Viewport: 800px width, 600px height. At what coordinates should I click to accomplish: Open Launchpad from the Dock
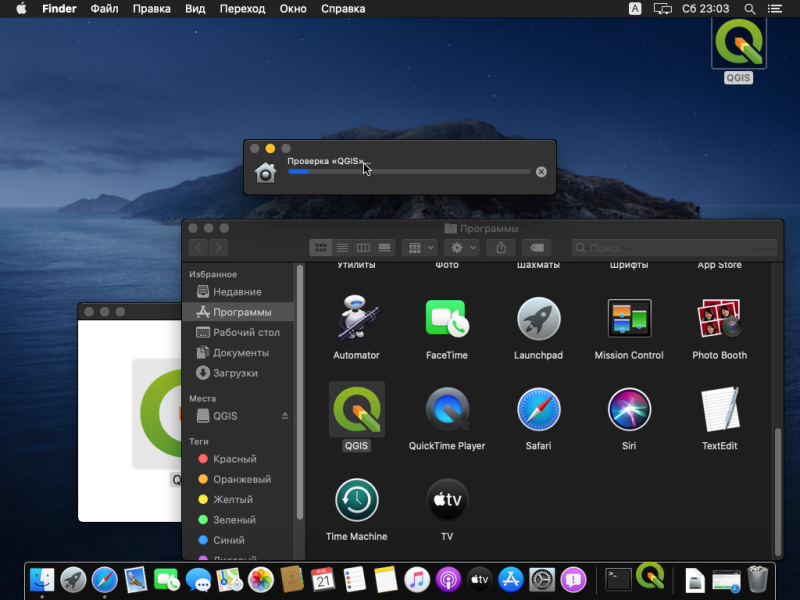click(73, 580)
